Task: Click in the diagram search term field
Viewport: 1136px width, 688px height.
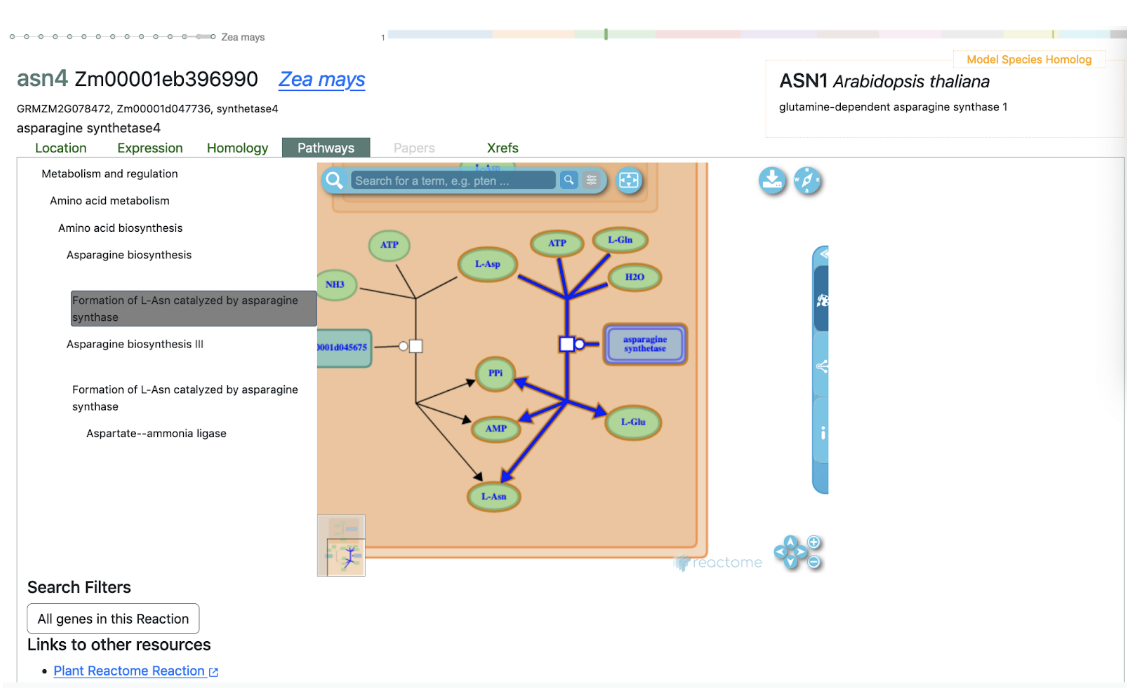Action: 453,181
